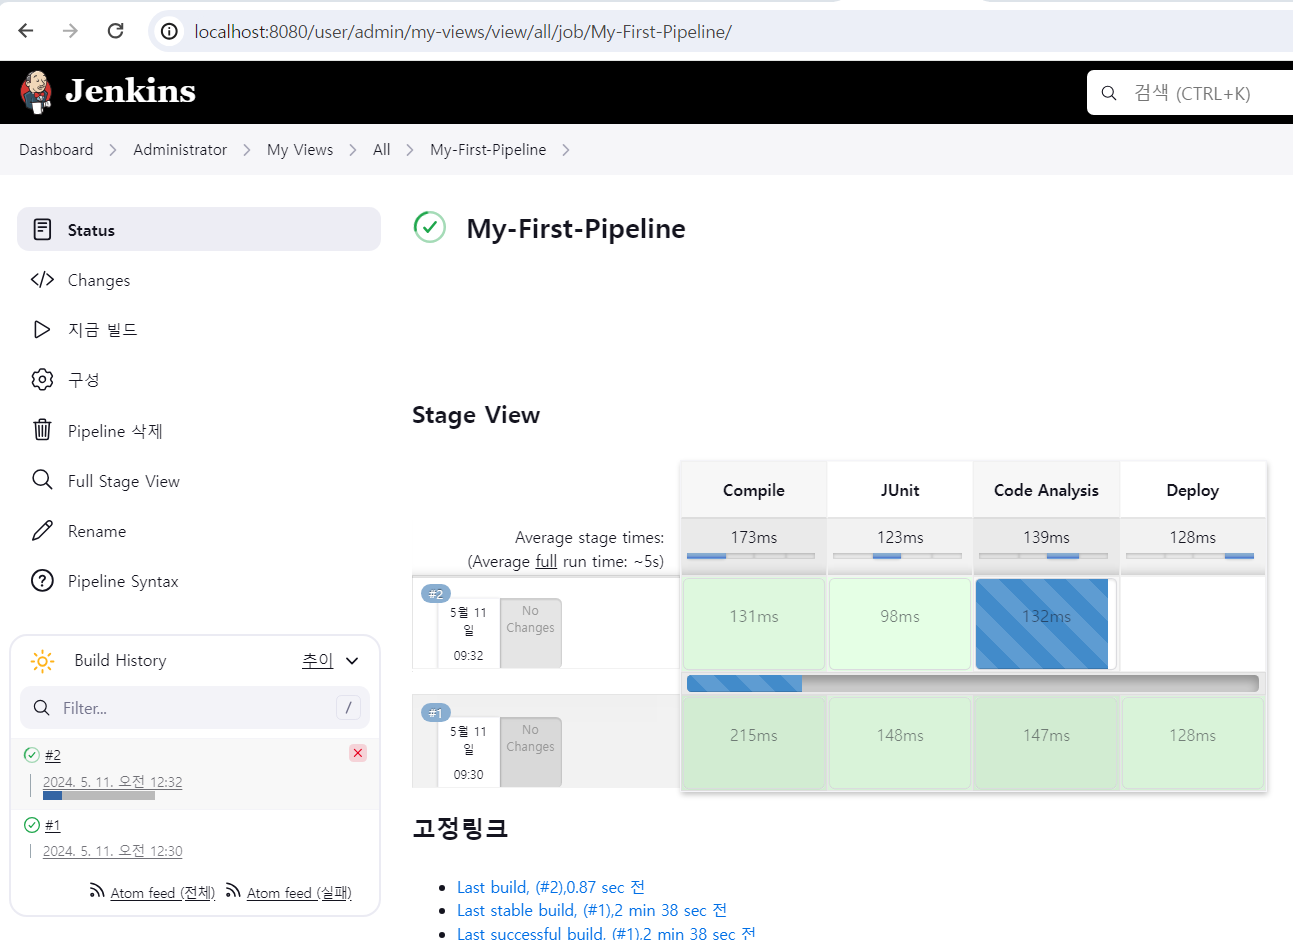The height and width of the screenshot is (940, 1293).
Task: Click the browser back arrow
Action: 26,31
